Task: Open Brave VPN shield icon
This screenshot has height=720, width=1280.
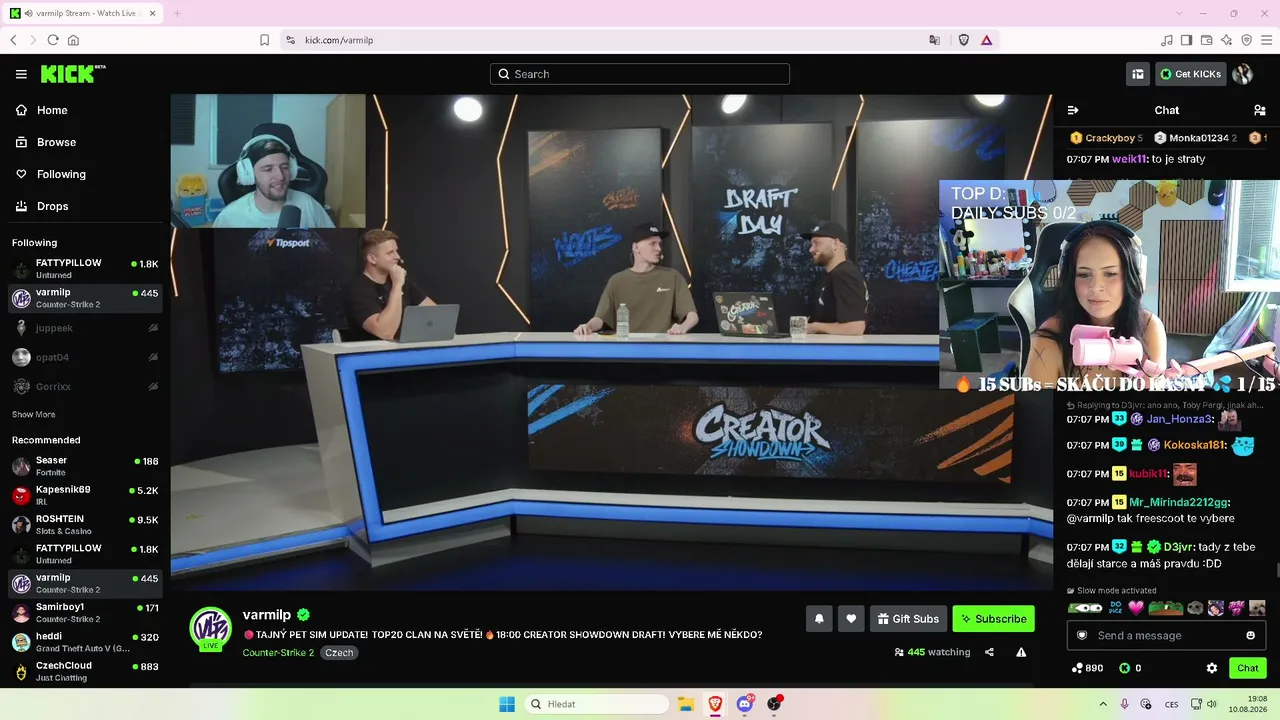Action: [x=1247, y=40]
